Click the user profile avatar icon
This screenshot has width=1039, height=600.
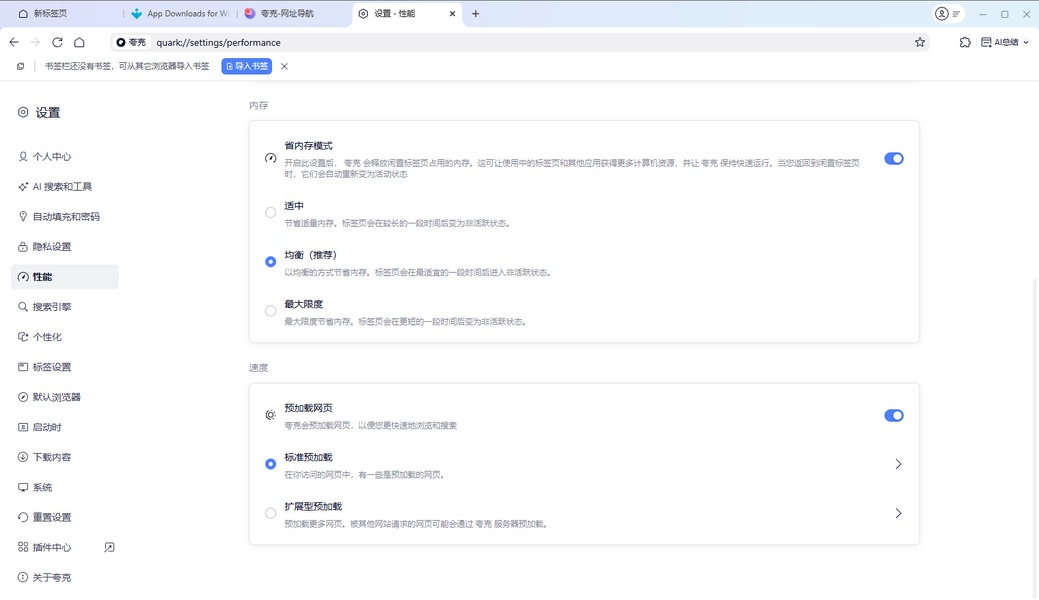941,14
